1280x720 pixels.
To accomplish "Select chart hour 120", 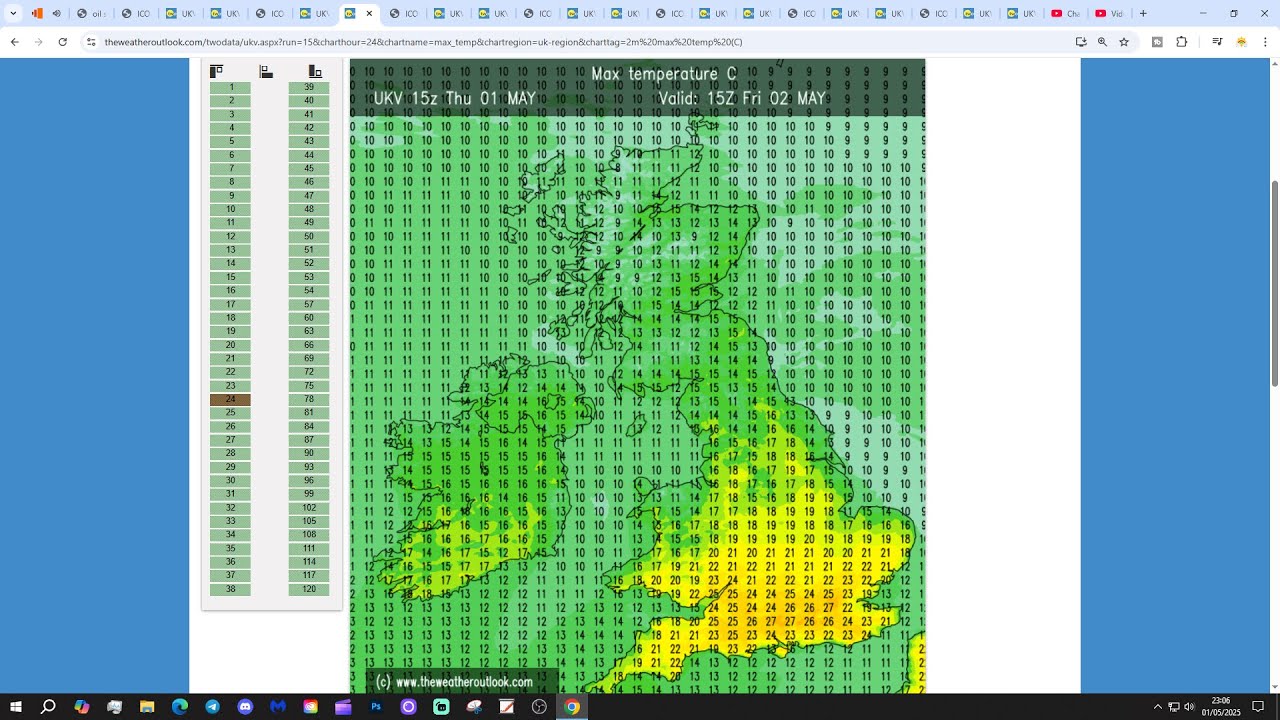I will coord(309,589).
